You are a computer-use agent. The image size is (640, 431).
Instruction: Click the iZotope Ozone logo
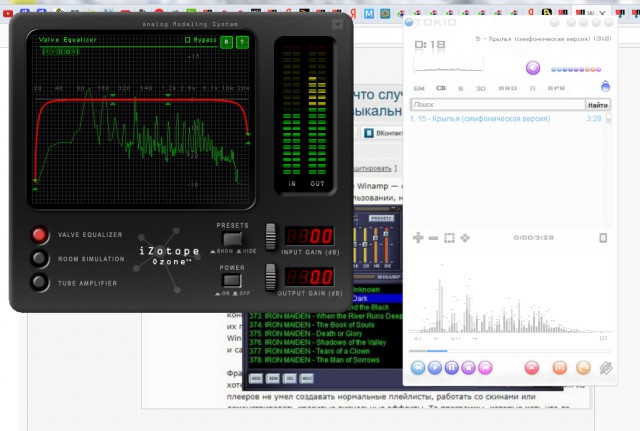169,255
